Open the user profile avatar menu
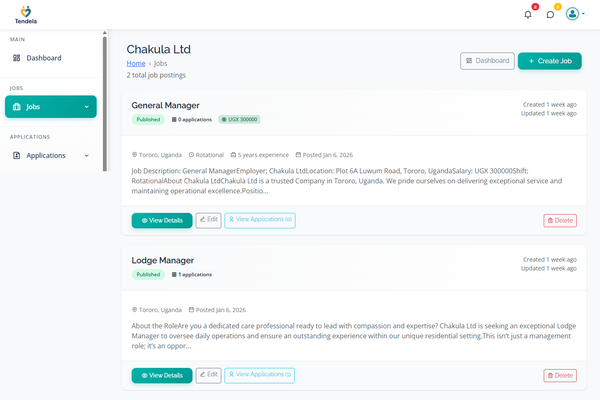Viewport: 600px width, 400px height. [574, 14]
